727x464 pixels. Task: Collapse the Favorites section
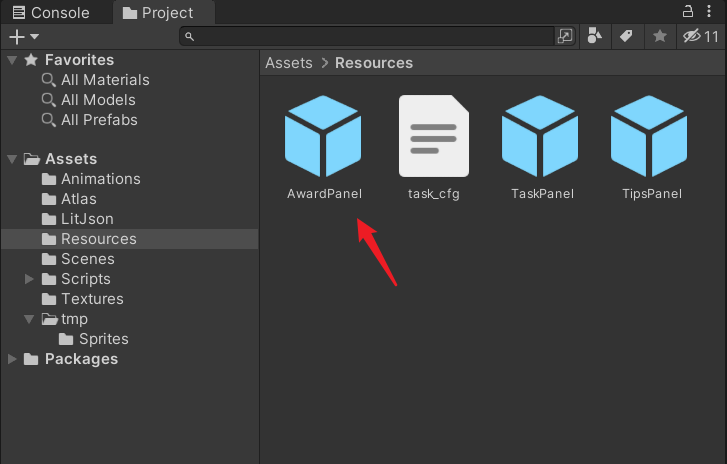pyautogui.click(x=12, y=60)
